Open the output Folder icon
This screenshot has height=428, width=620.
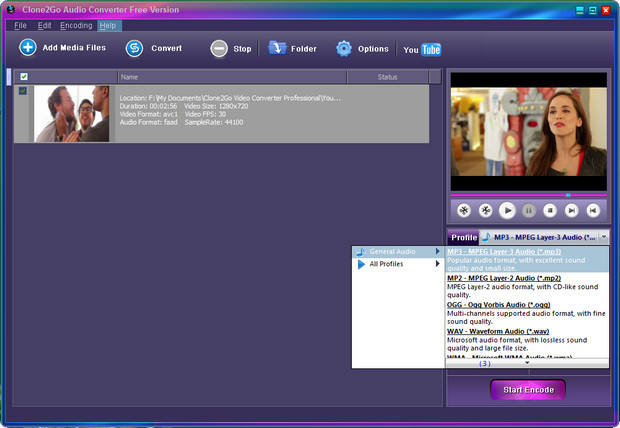277,48
